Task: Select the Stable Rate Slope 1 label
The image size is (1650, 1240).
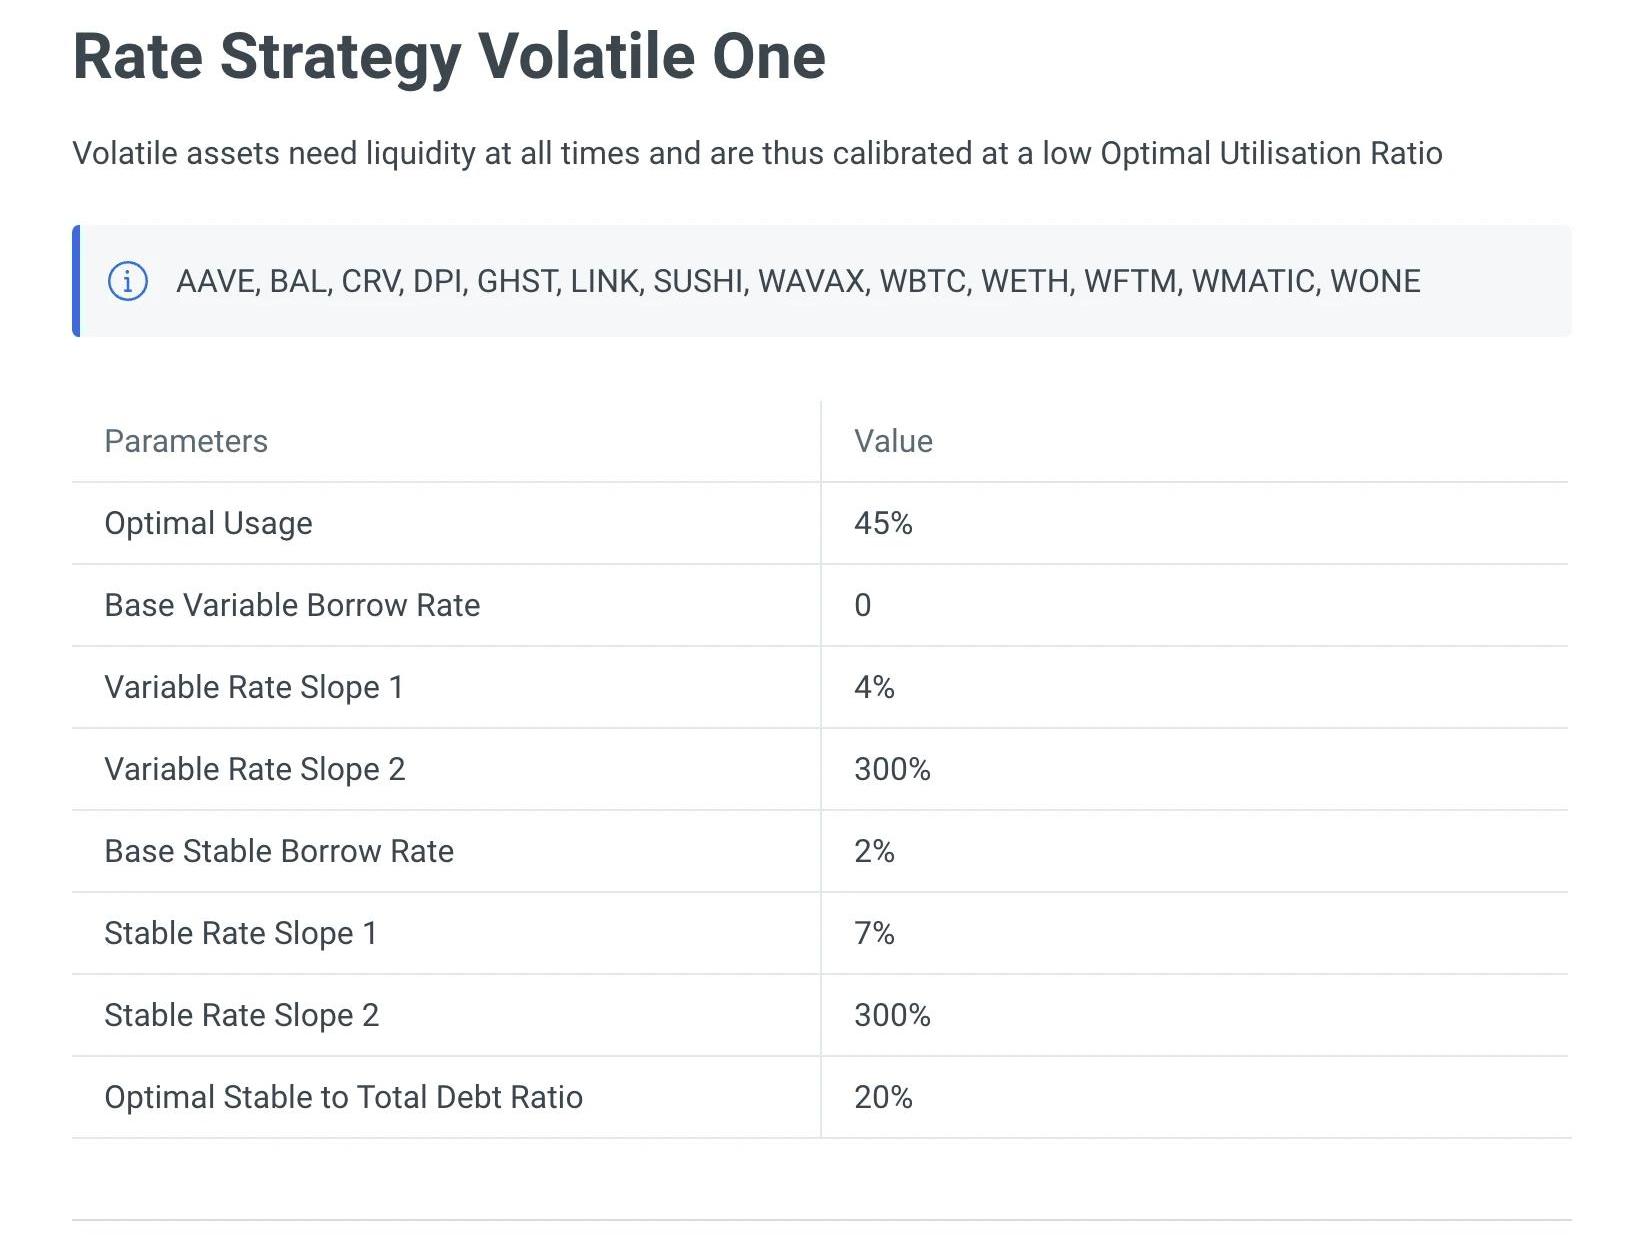Action: click(x=241, y=933)
